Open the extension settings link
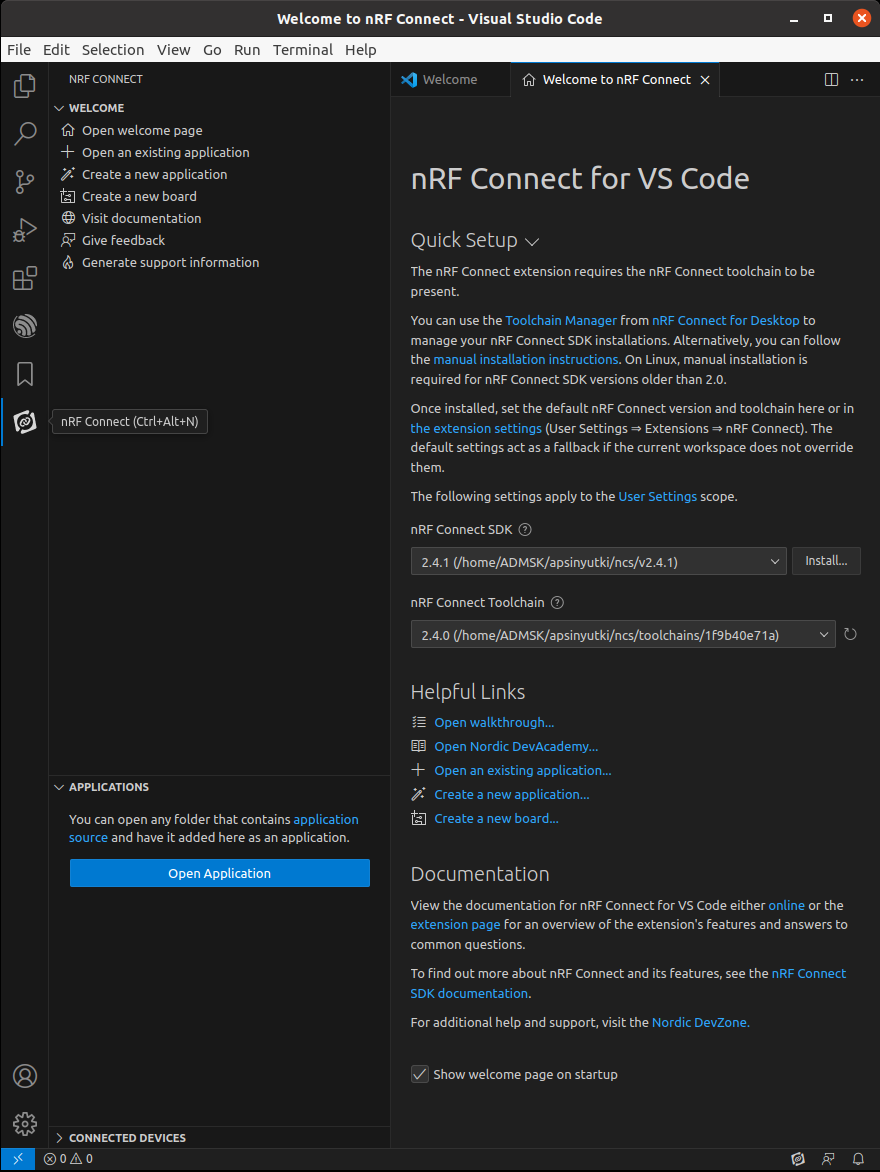The width and height of the screenshot is (880, 1172). tap(476, 428)
